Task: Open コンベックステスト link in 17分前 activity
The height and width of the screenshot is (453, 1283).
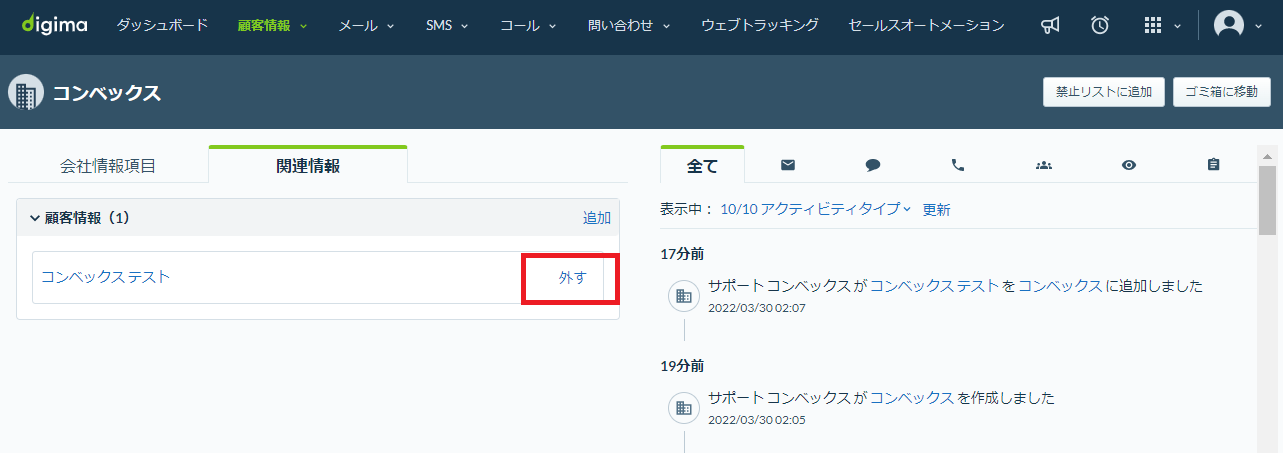Action: click(x=934, y=286)
